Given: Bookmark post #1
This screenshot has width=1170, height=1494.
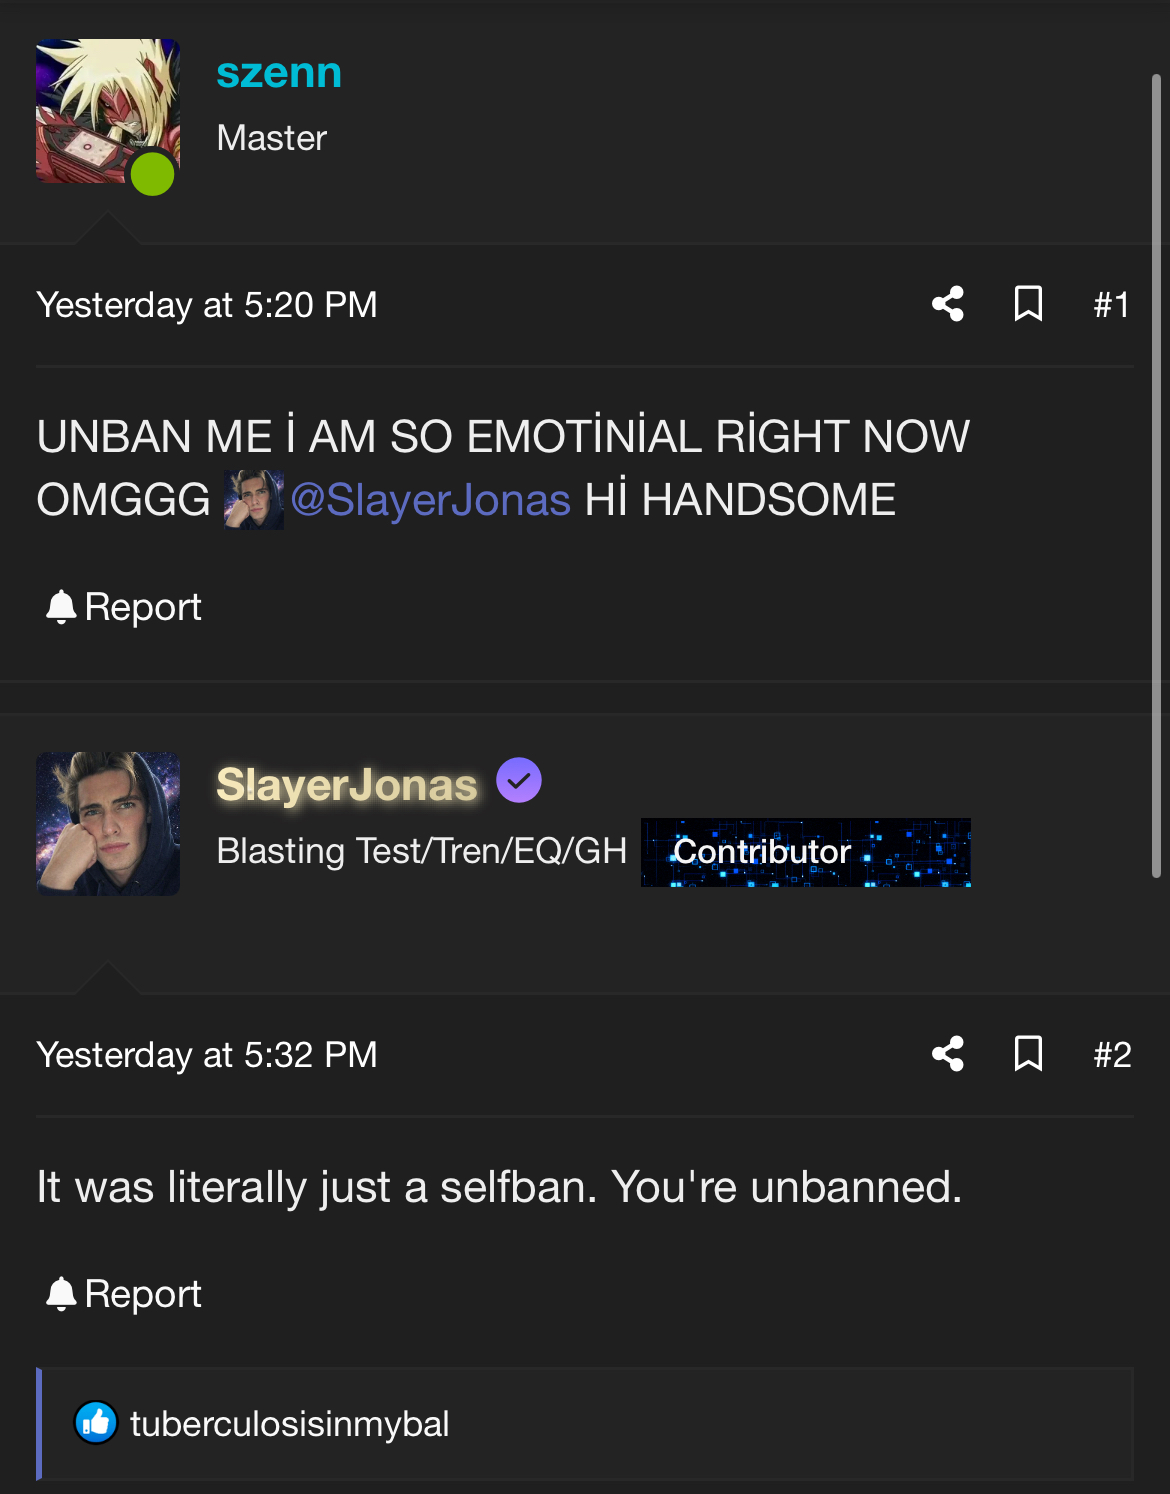Looking at the screenshot, I should coord(1028,304).
